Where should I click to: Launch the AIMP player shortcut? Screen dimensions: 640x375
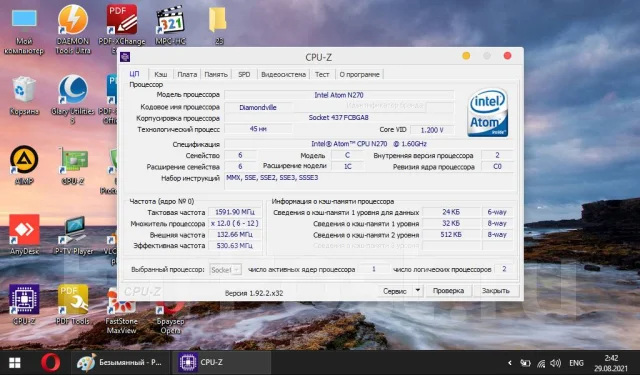point(24,165)
